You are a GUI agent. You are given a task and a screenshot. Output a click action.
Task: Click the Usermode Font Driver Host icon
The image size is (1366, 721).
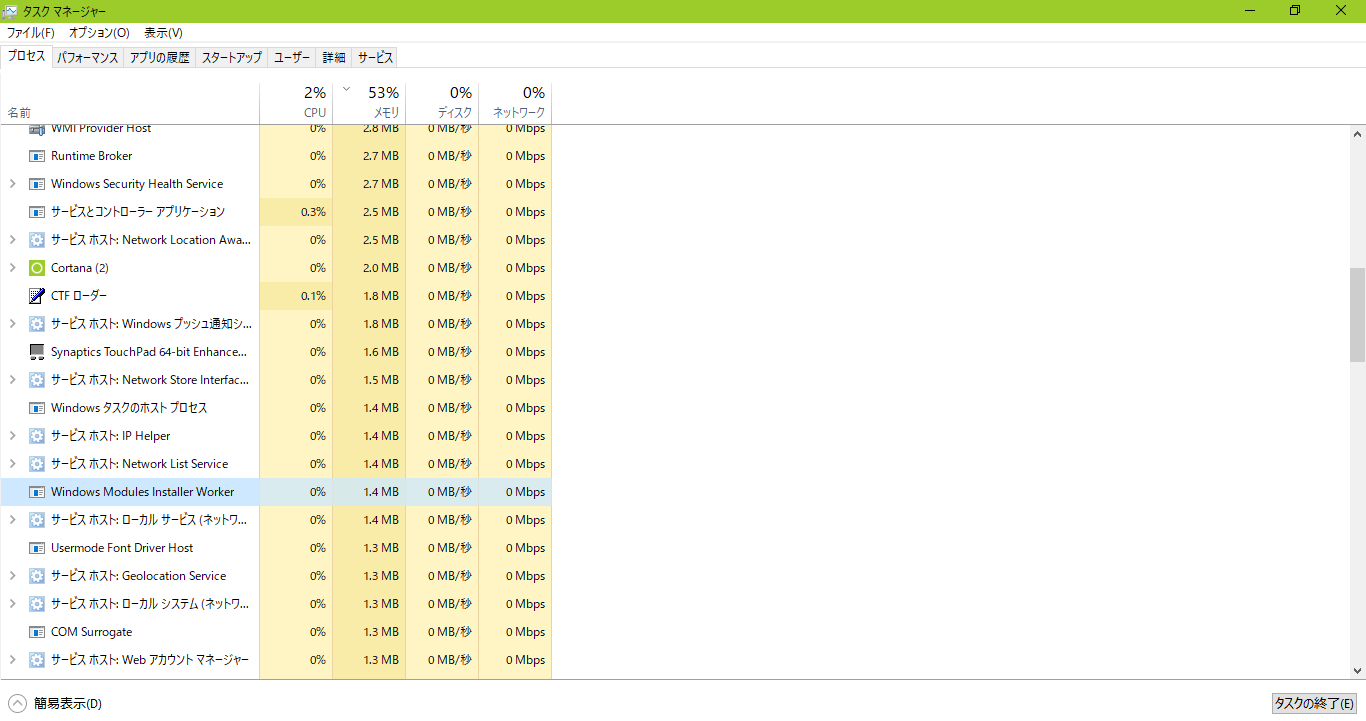point(37,548)
